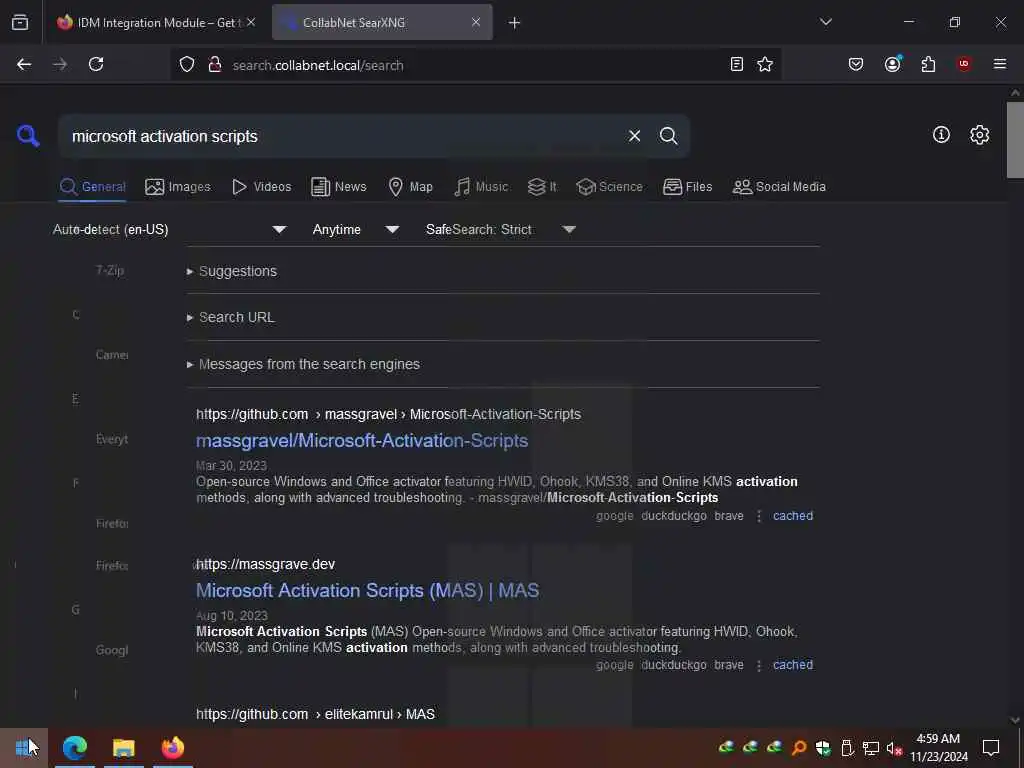This screenshot has height=768, width=1024.
Task: Click the browser address bar URL
Action: tap(318, 65)
